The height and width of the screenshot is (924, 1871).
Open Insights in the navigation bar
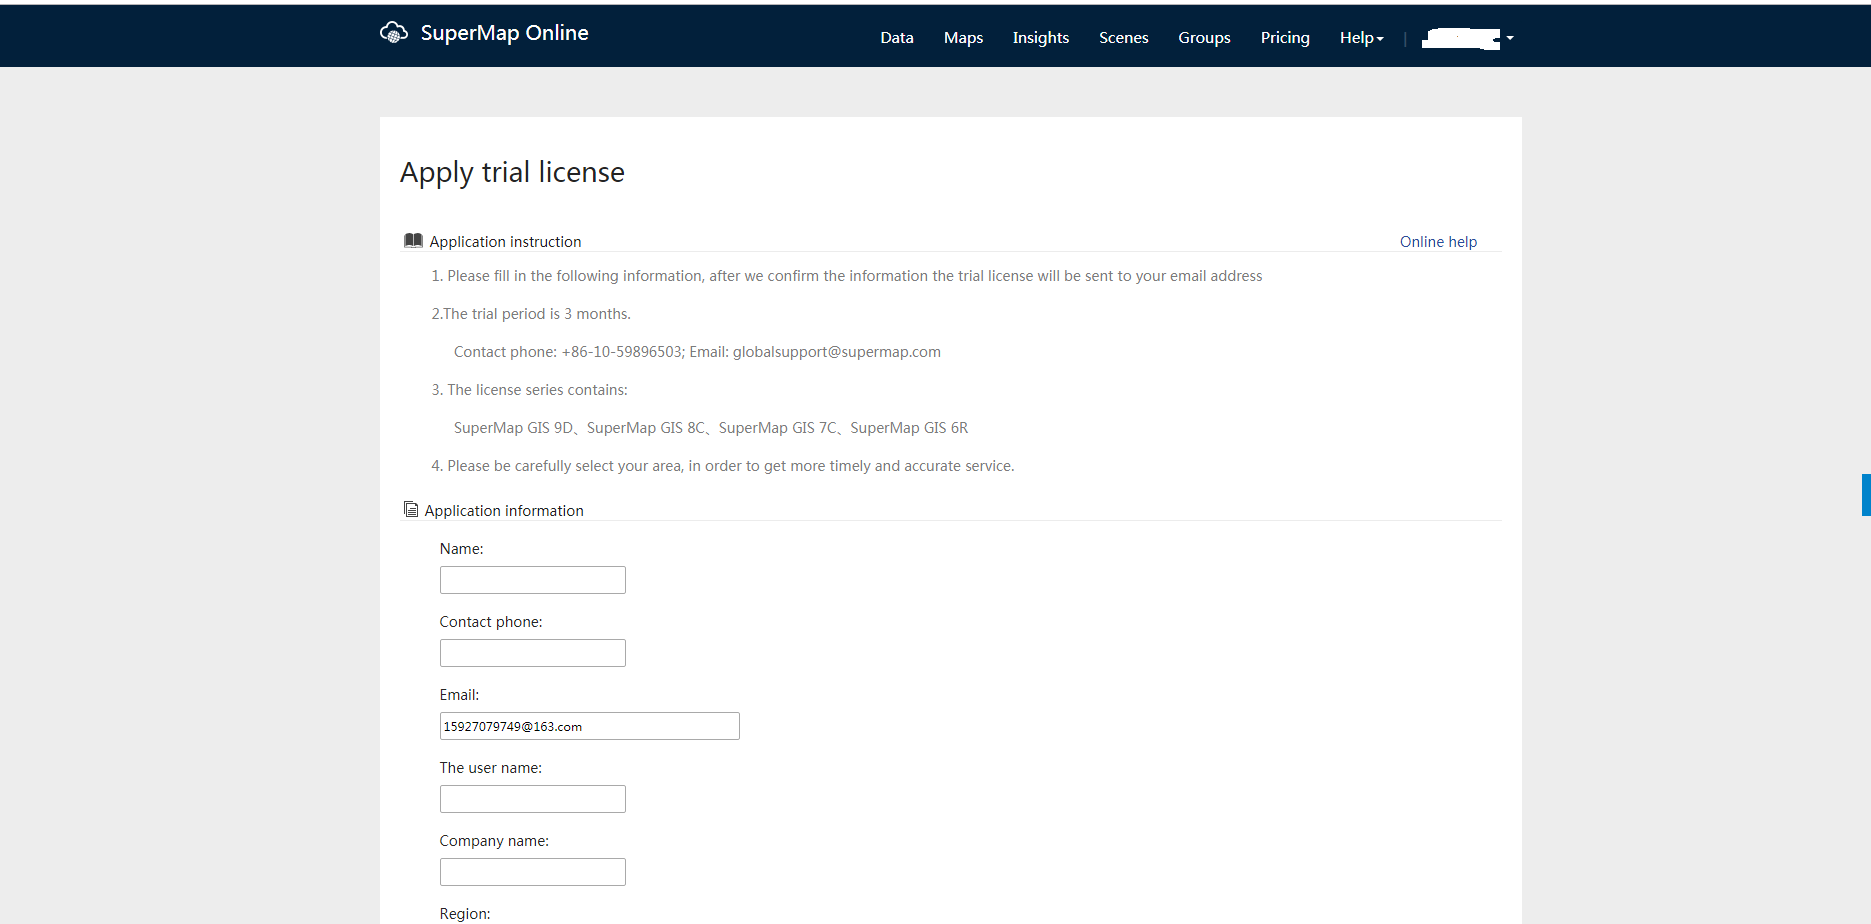coord(1041,38)
